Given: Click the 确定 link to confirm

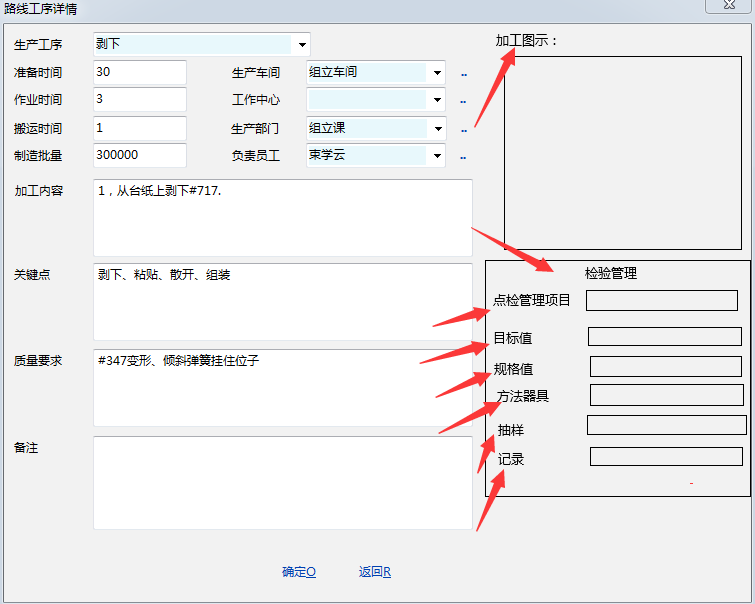Looking at the screenshot, I should 298,572.
